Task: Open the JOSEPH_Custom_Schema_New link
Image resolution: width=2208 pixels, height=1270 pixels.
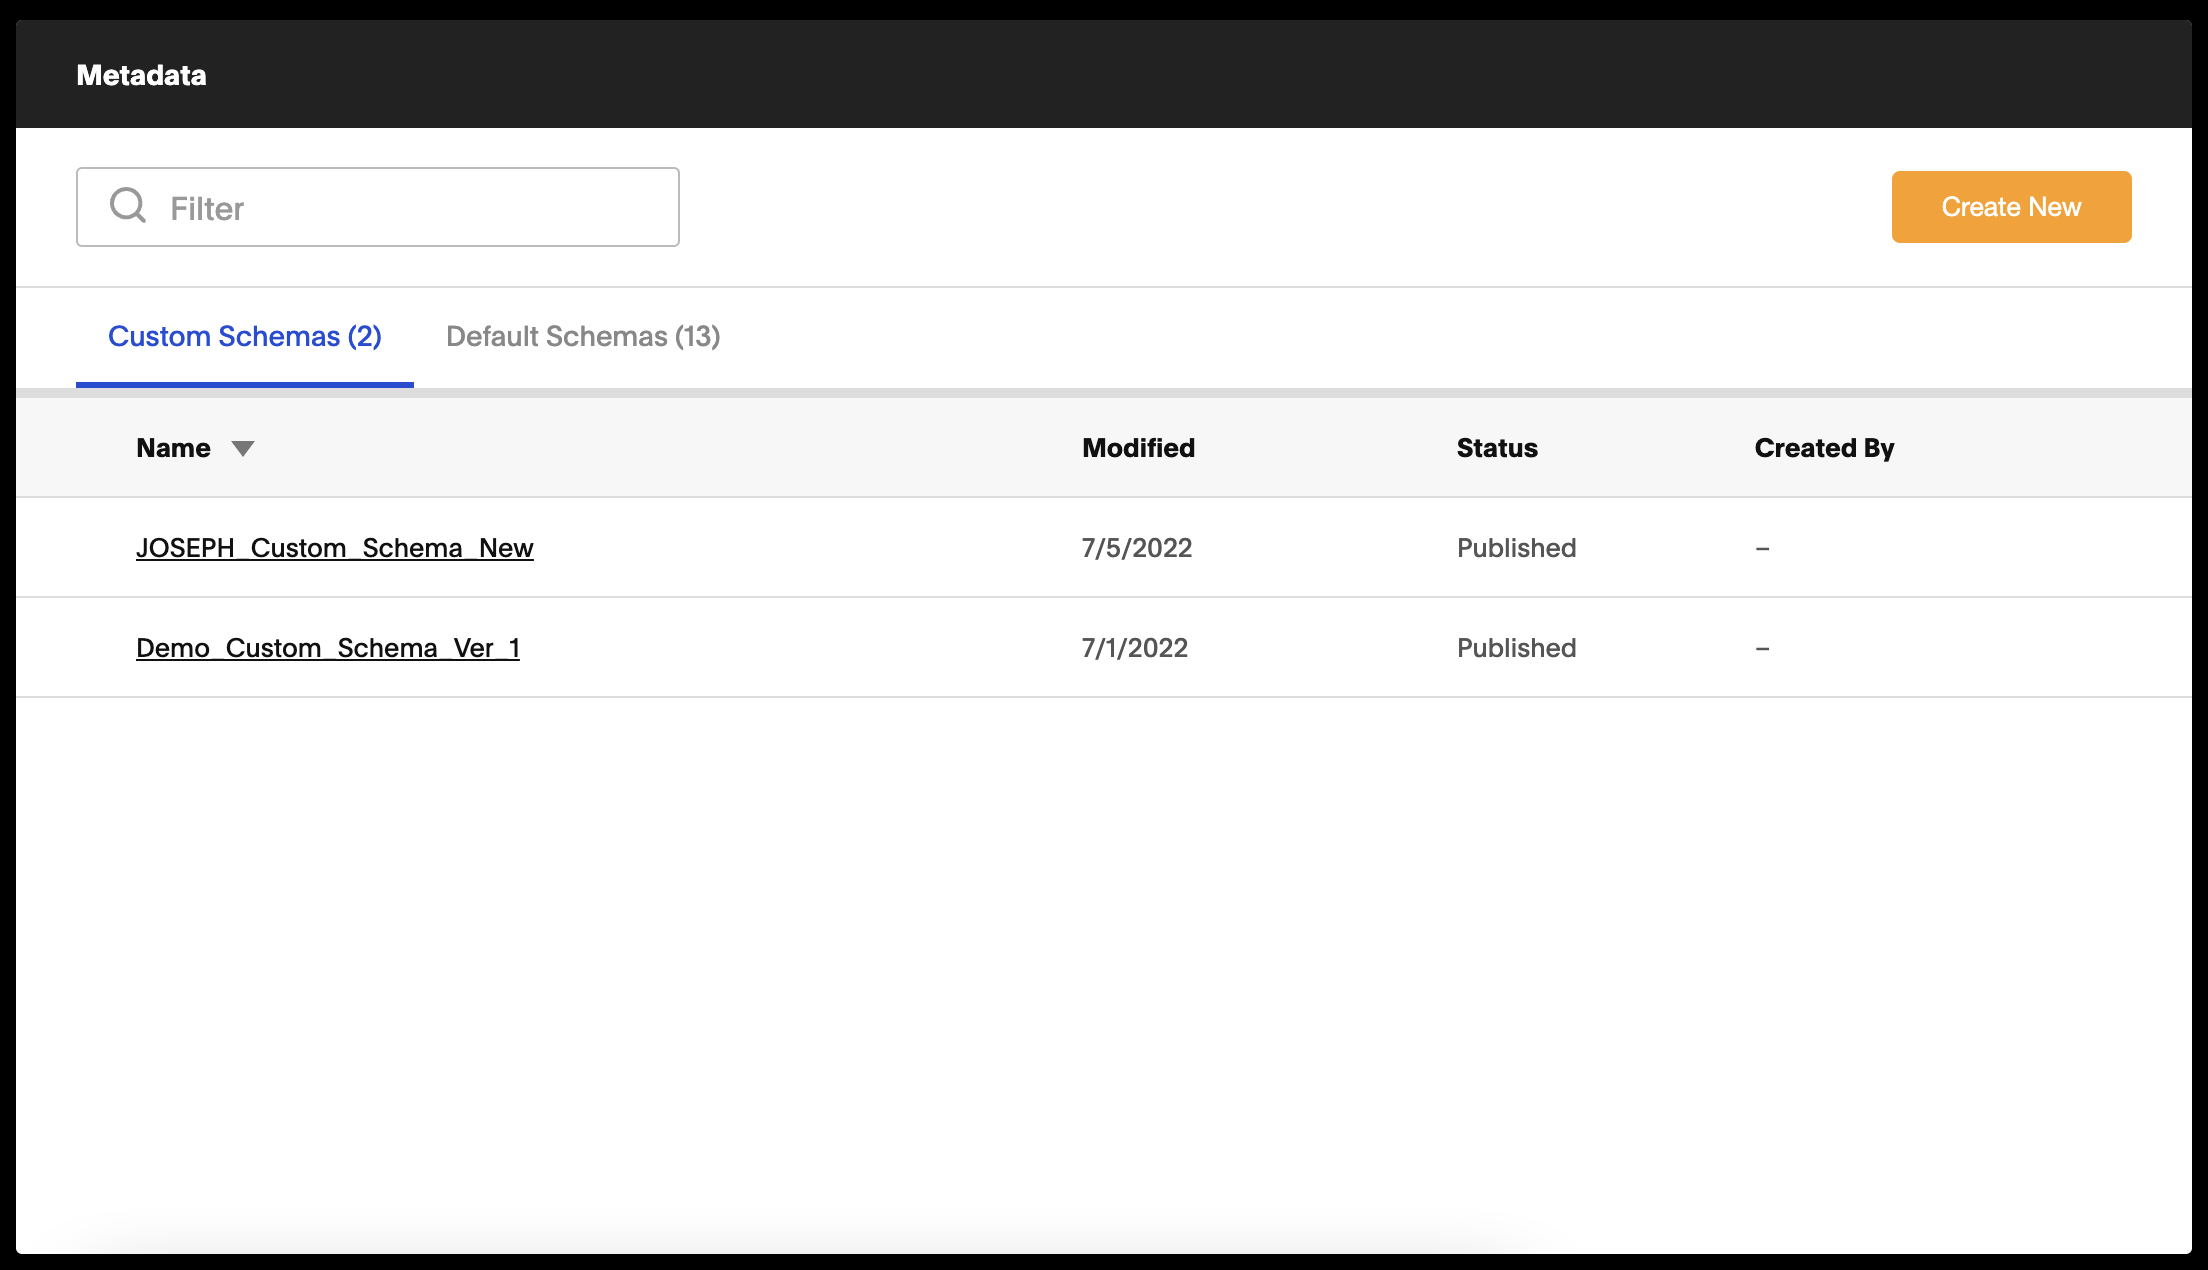Action: (x=335, y=548)
